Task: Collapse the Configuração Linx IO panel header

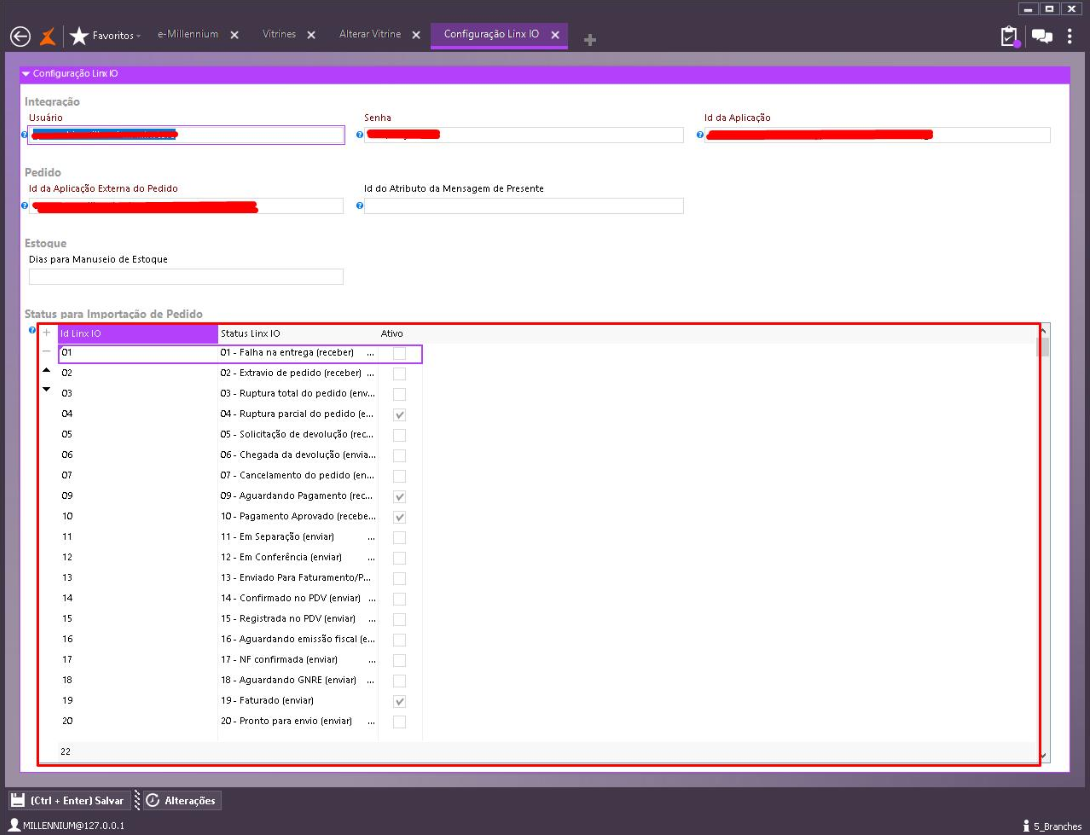Action: (544, 74)
